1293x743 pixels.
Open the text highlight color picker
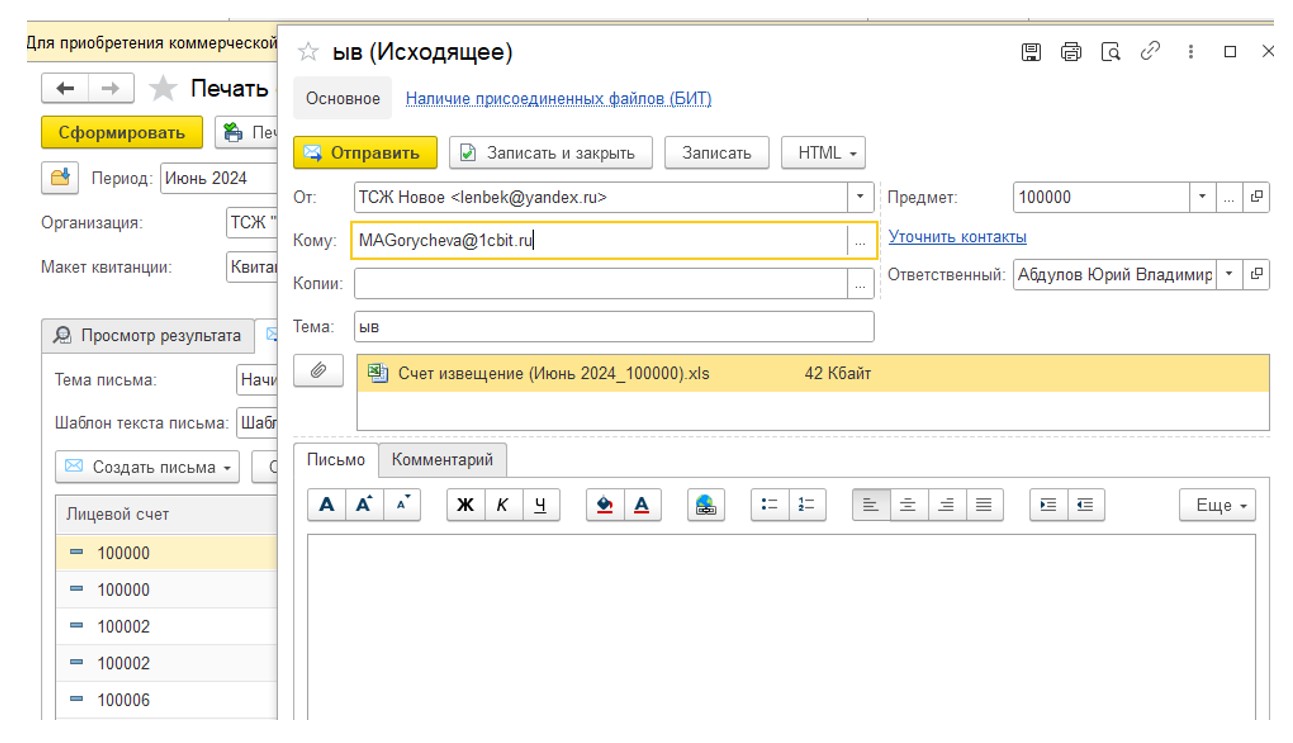(604, 505)
